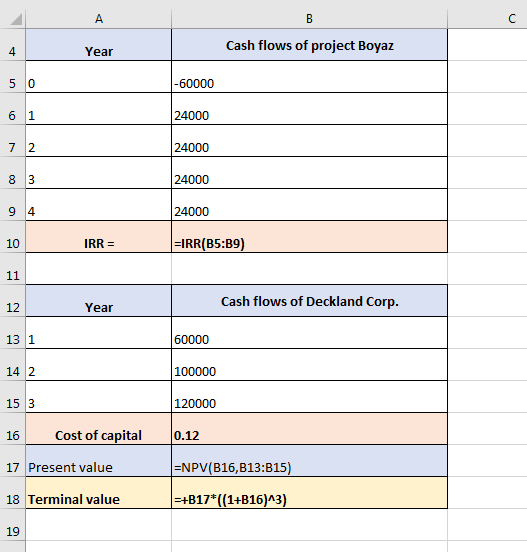Viewport: 527px width, 552px height.
Task: Click year 1 cell in row 13
Action: click(x=99, y=333)
